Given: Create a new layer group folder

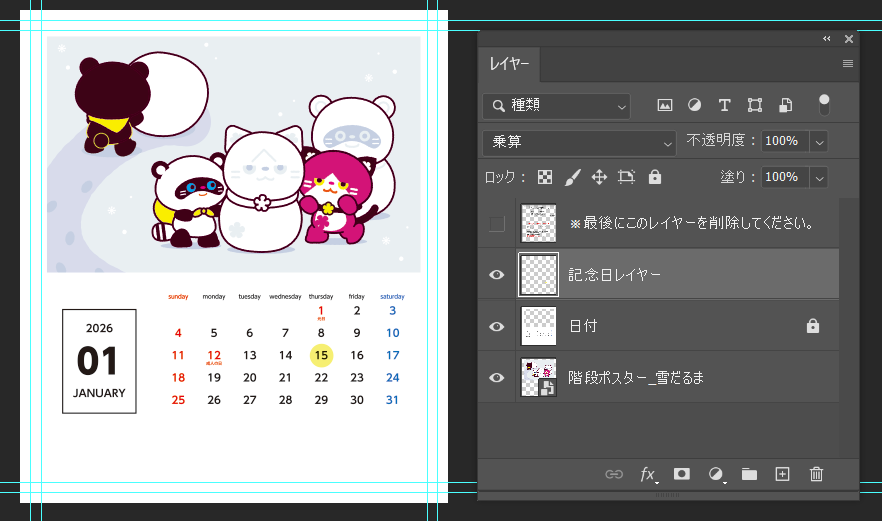Looking at the screenshot, I should [x=749, y=474].
